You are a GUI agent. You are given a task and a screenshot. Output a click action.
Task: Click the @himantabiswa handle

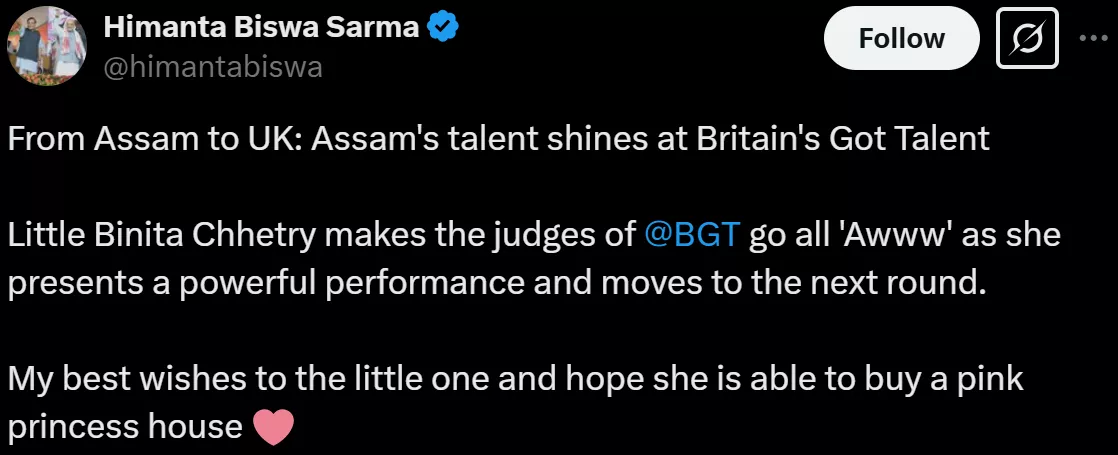click(213, 67)
